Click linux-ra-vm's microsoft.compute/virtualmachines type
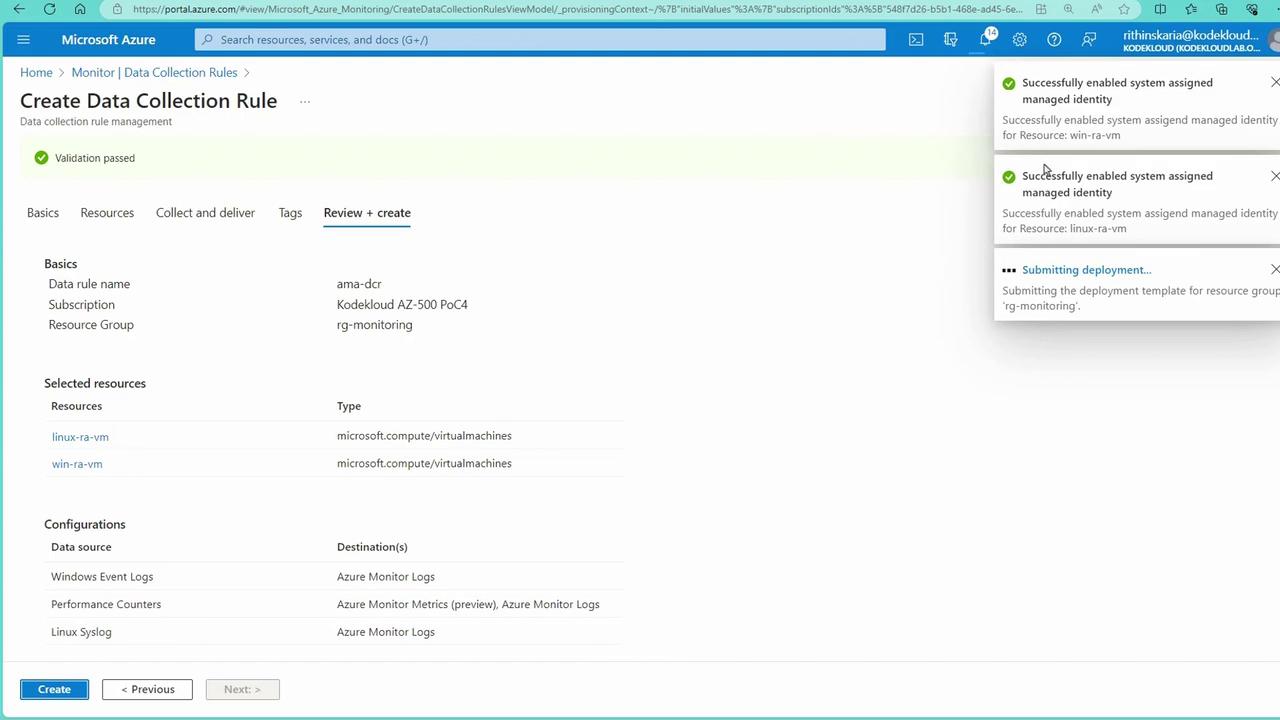 click(x=424, y=436)
